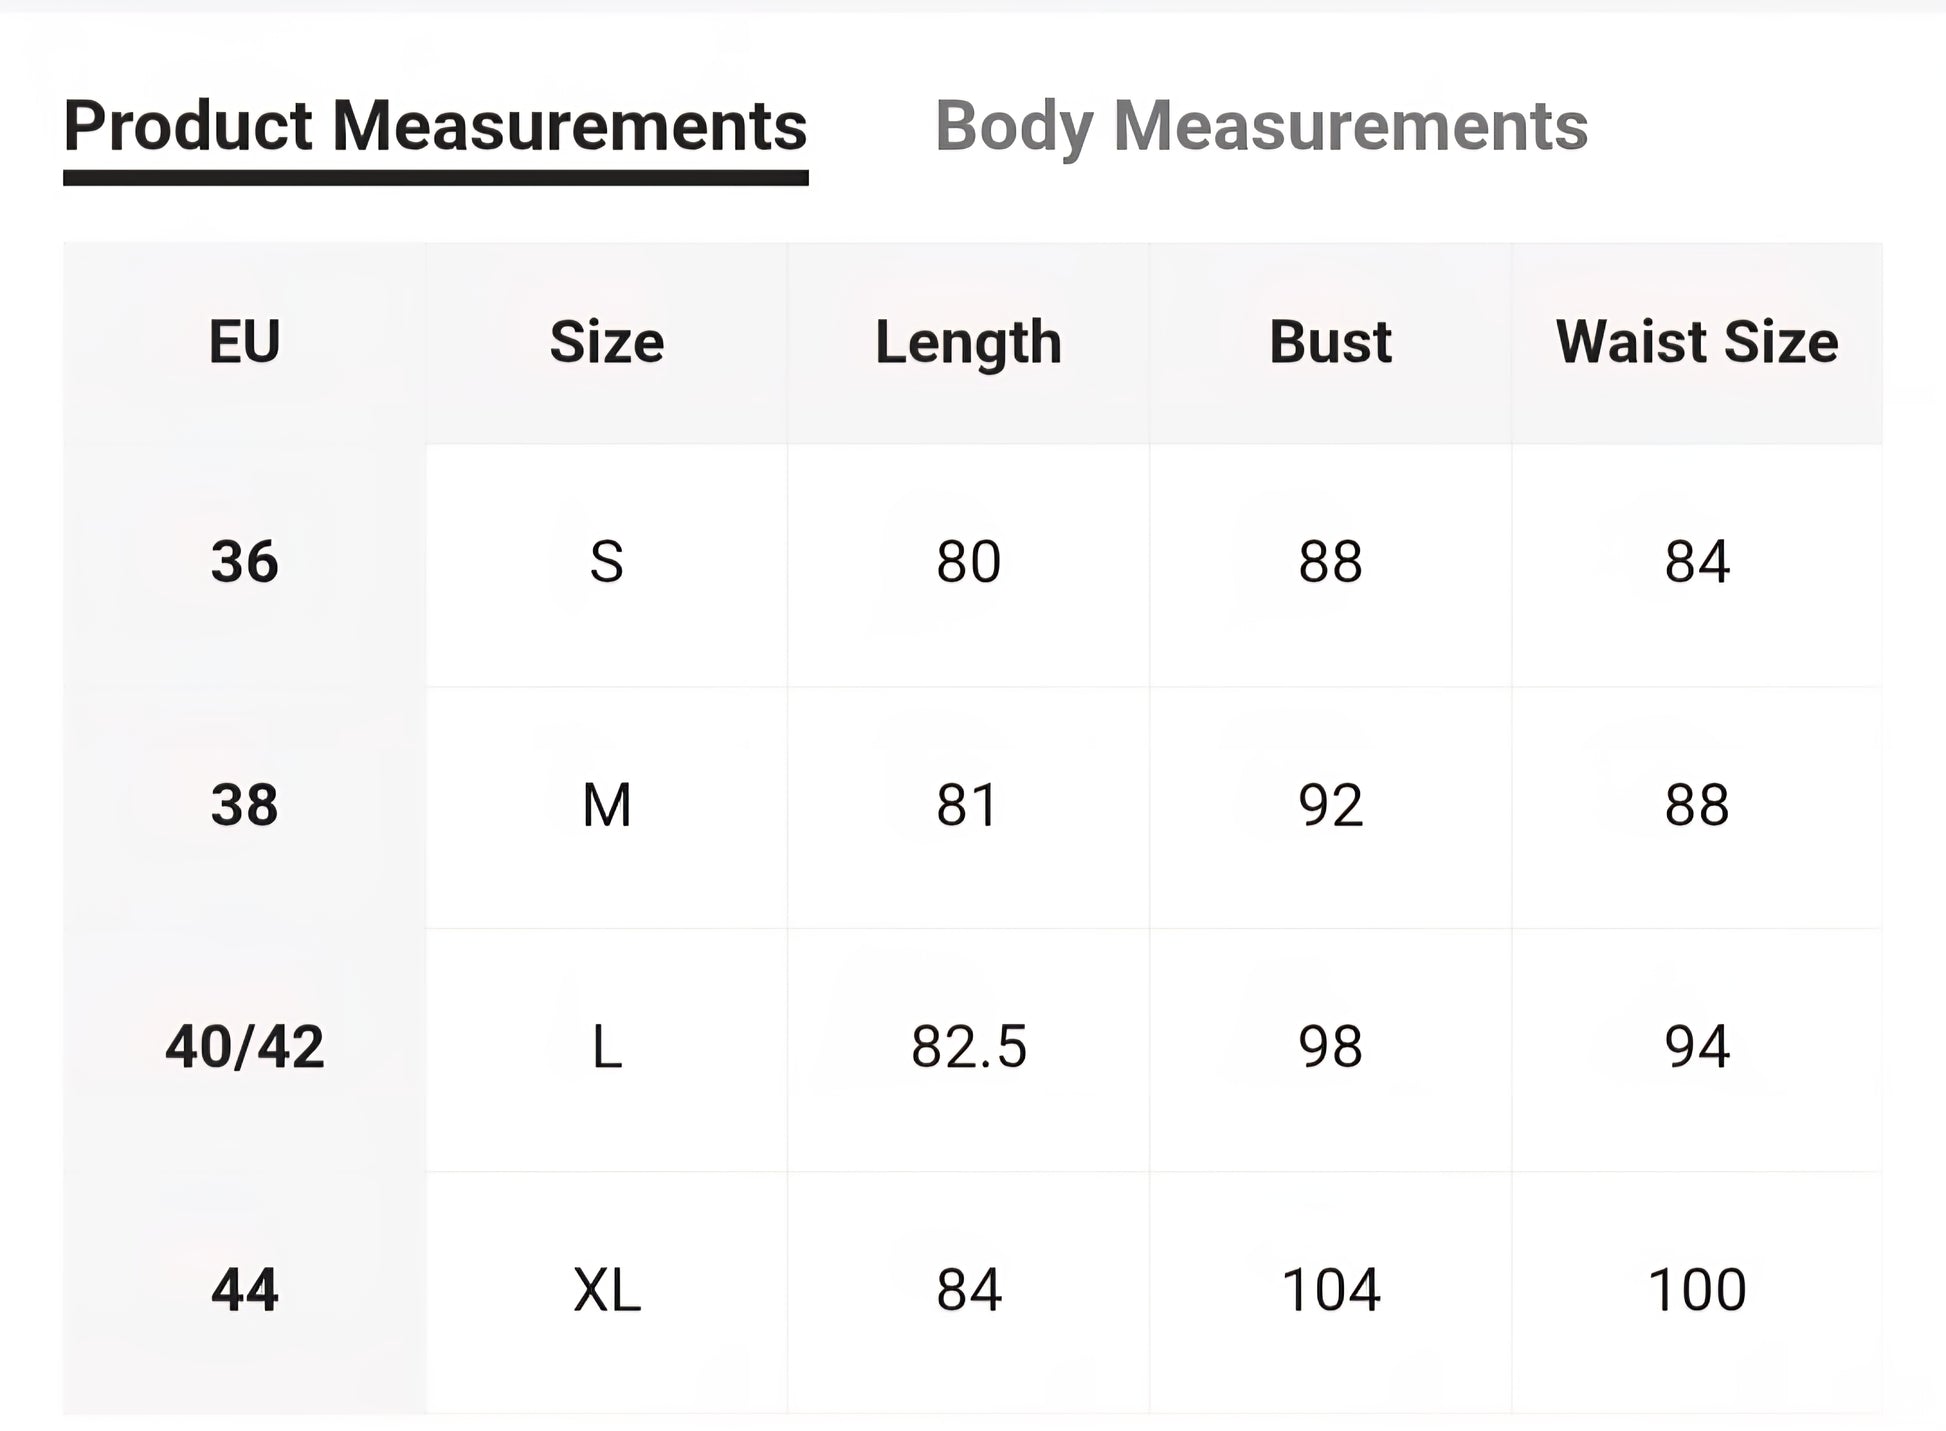
Task: Click the Length column header
Action: pyautogui.click(x=968, y=342)
